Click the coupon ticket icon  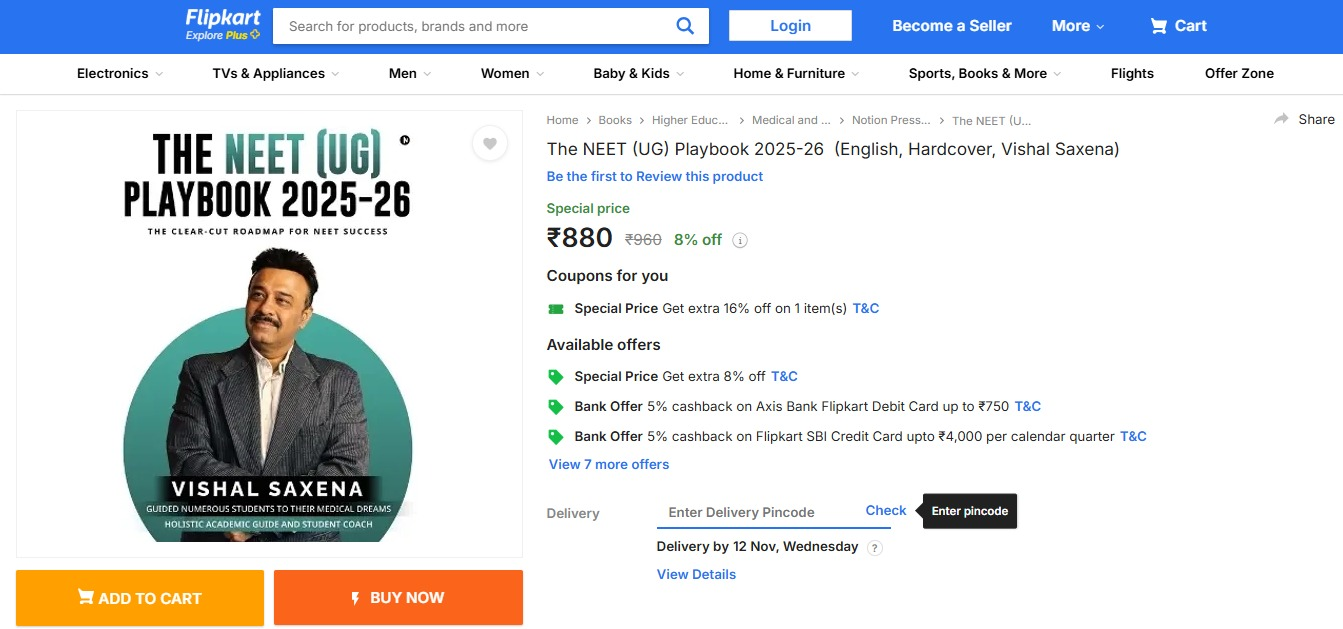pyautogui.click(x=556, y=309)
